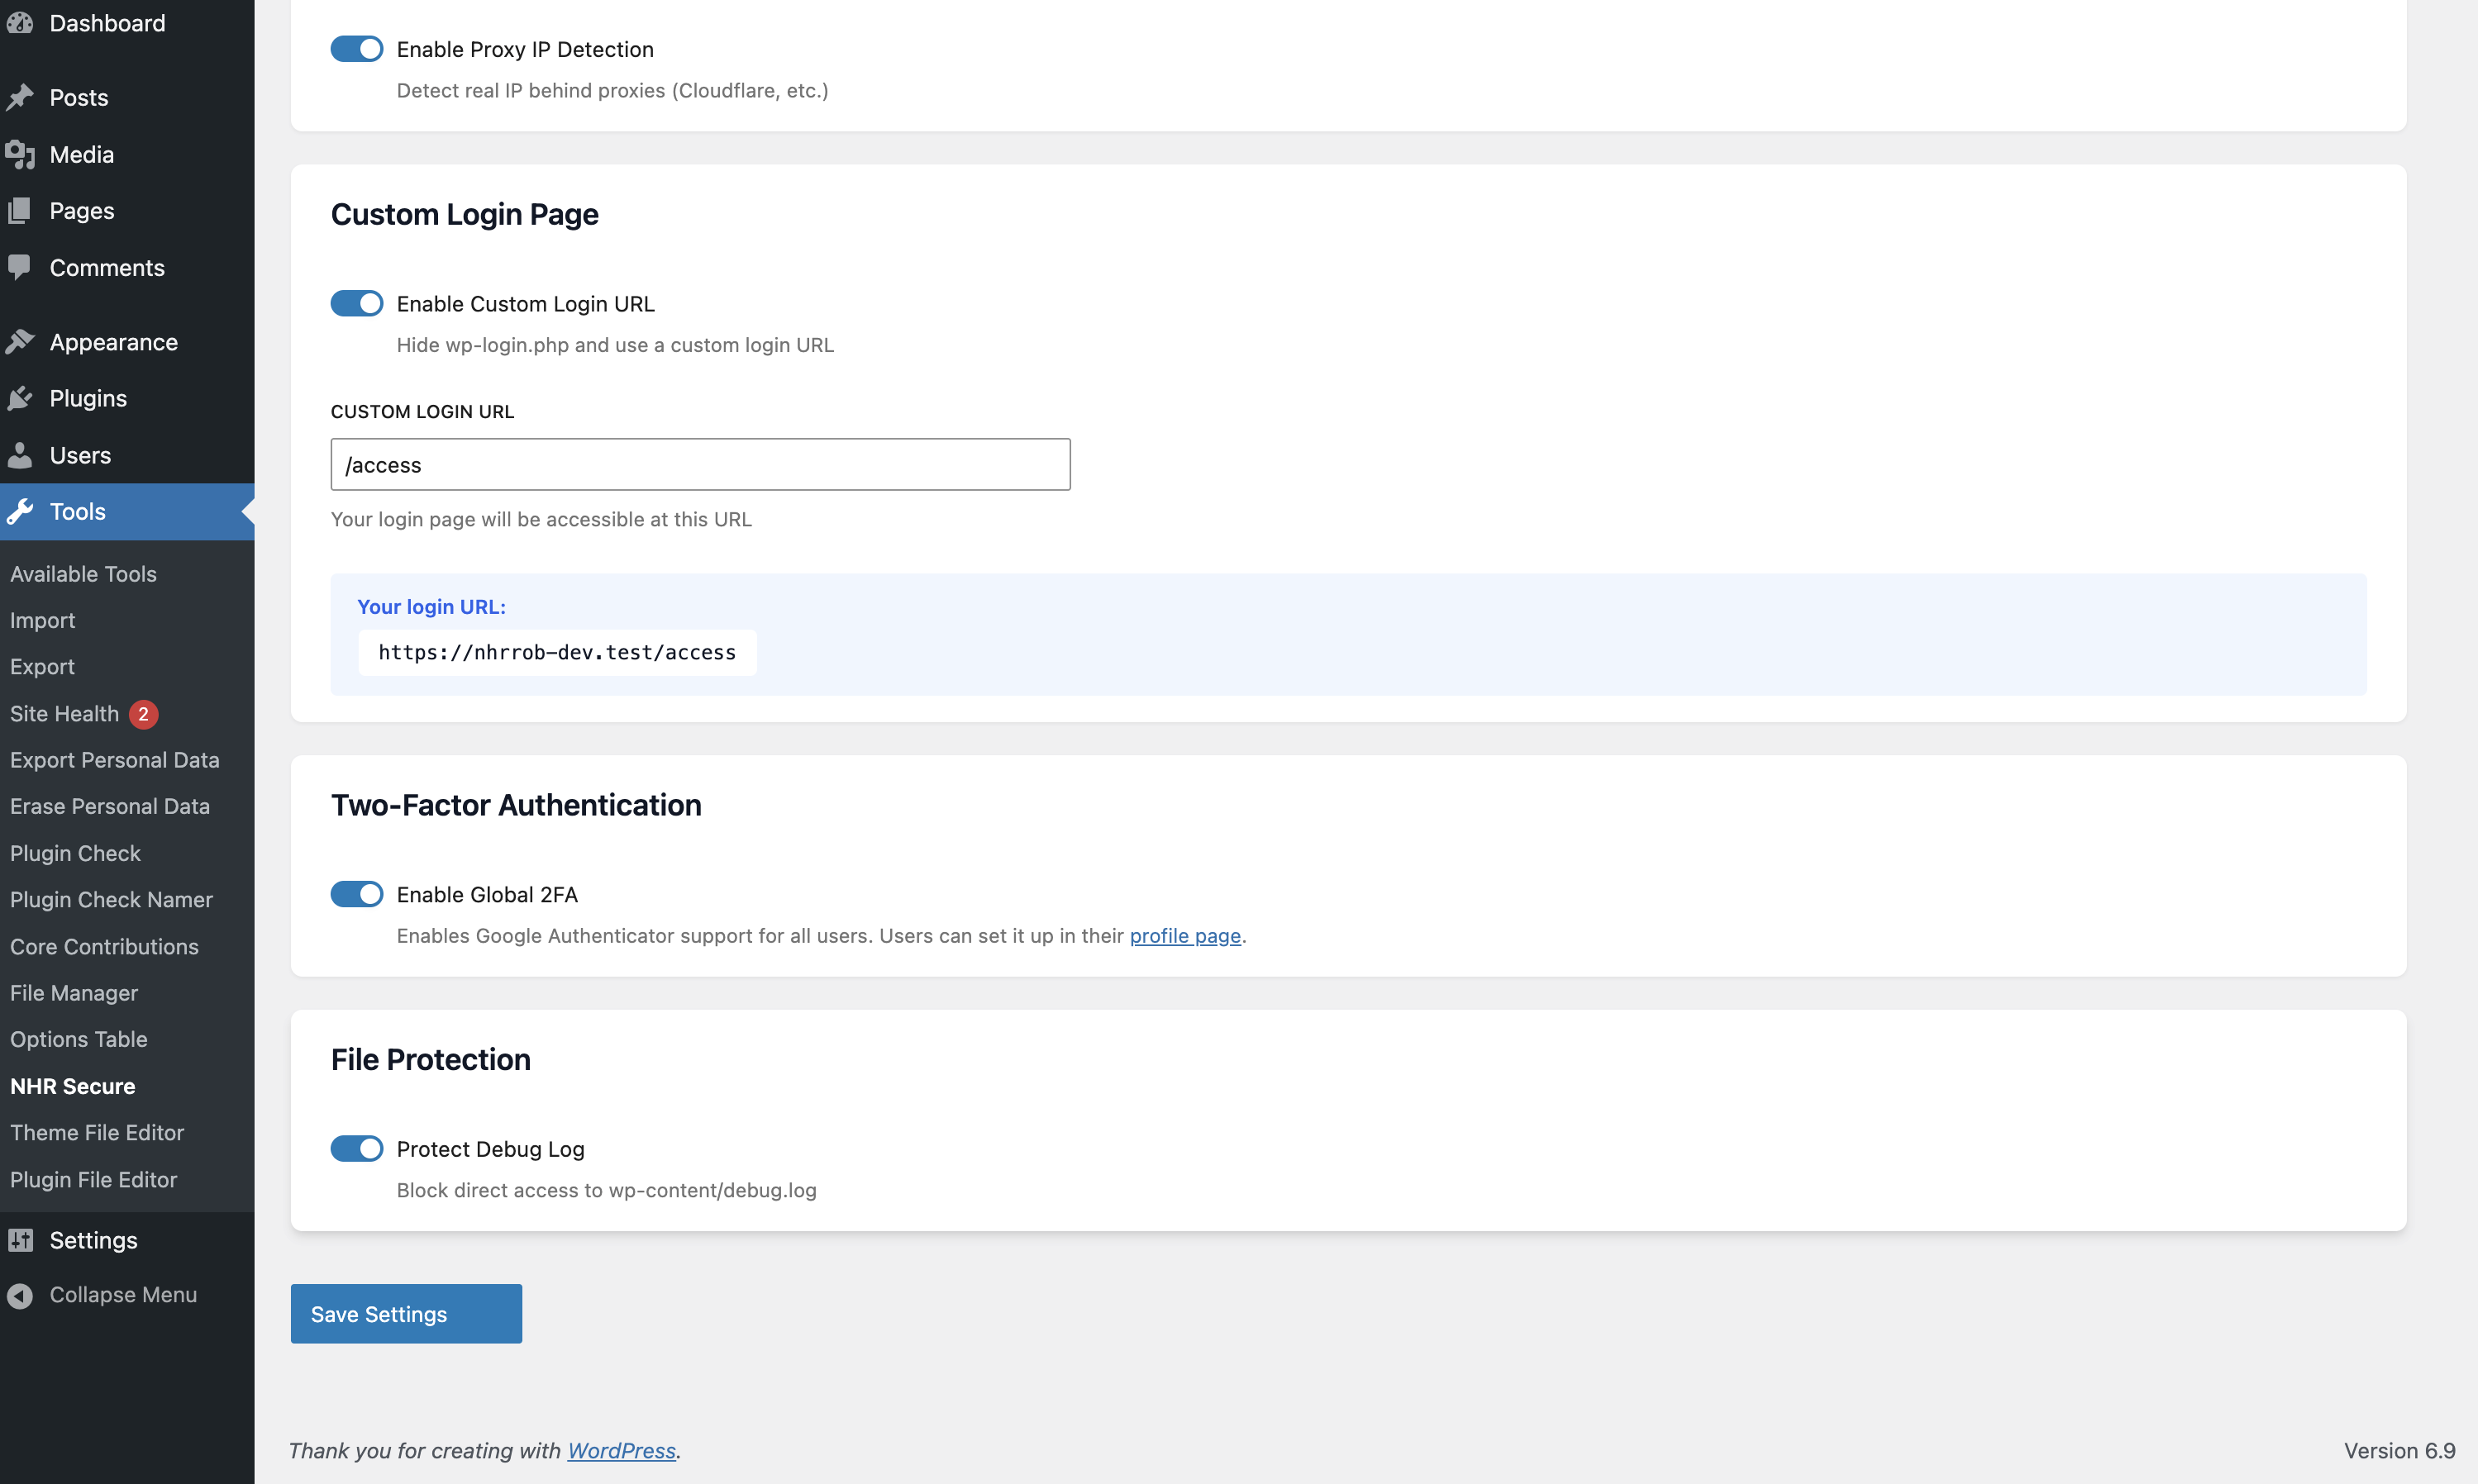Turn off Enable Custom Login URL
This screenshot has width=2478, height=1484.
point(356,303)
